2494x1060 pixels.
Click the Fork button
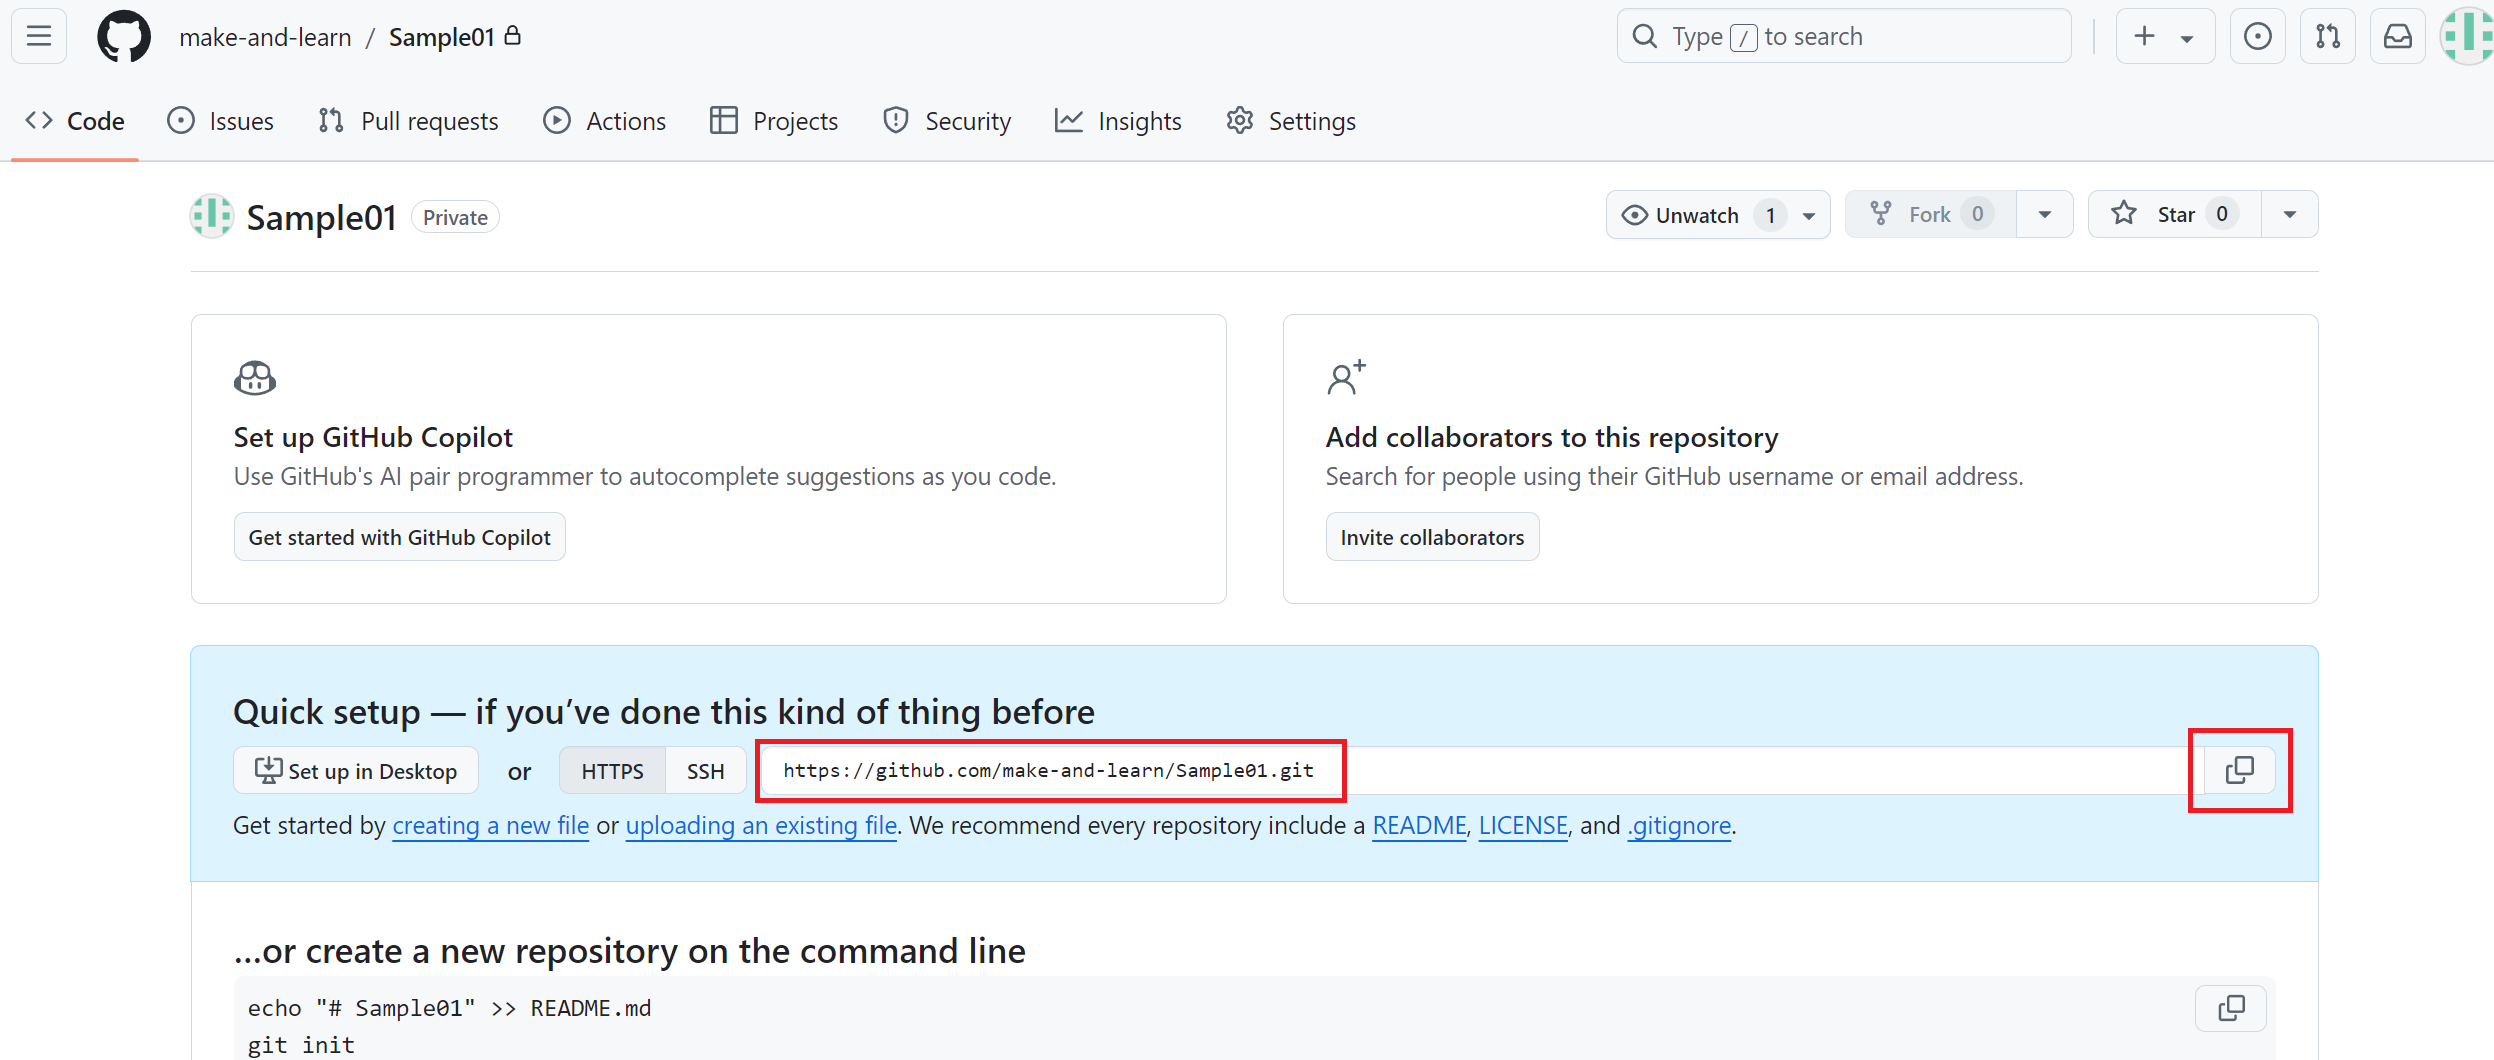[x=1931, y=215]
